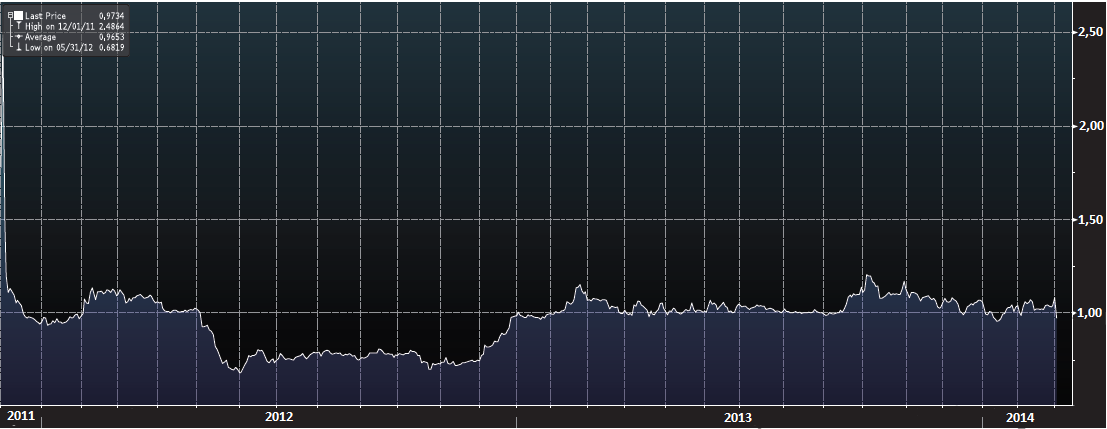
Task: Click the 1,00 price axis label
Action: (1091, 313)
